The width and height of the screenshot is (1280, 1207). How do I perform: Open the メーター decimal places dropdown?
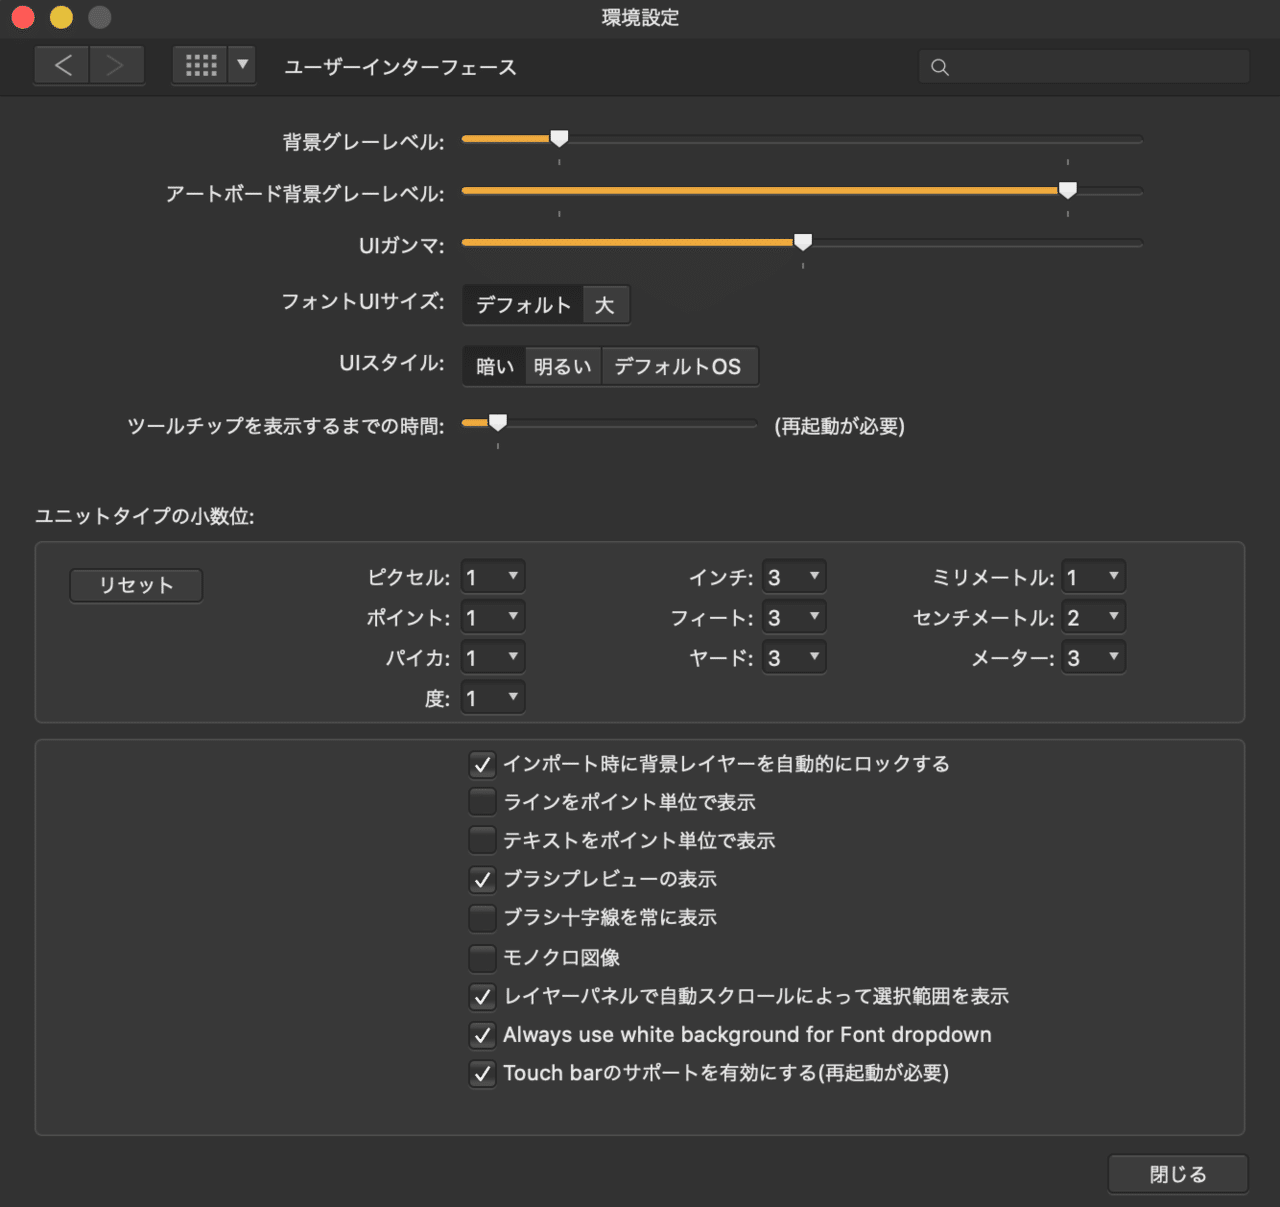tap(1093, 657)
